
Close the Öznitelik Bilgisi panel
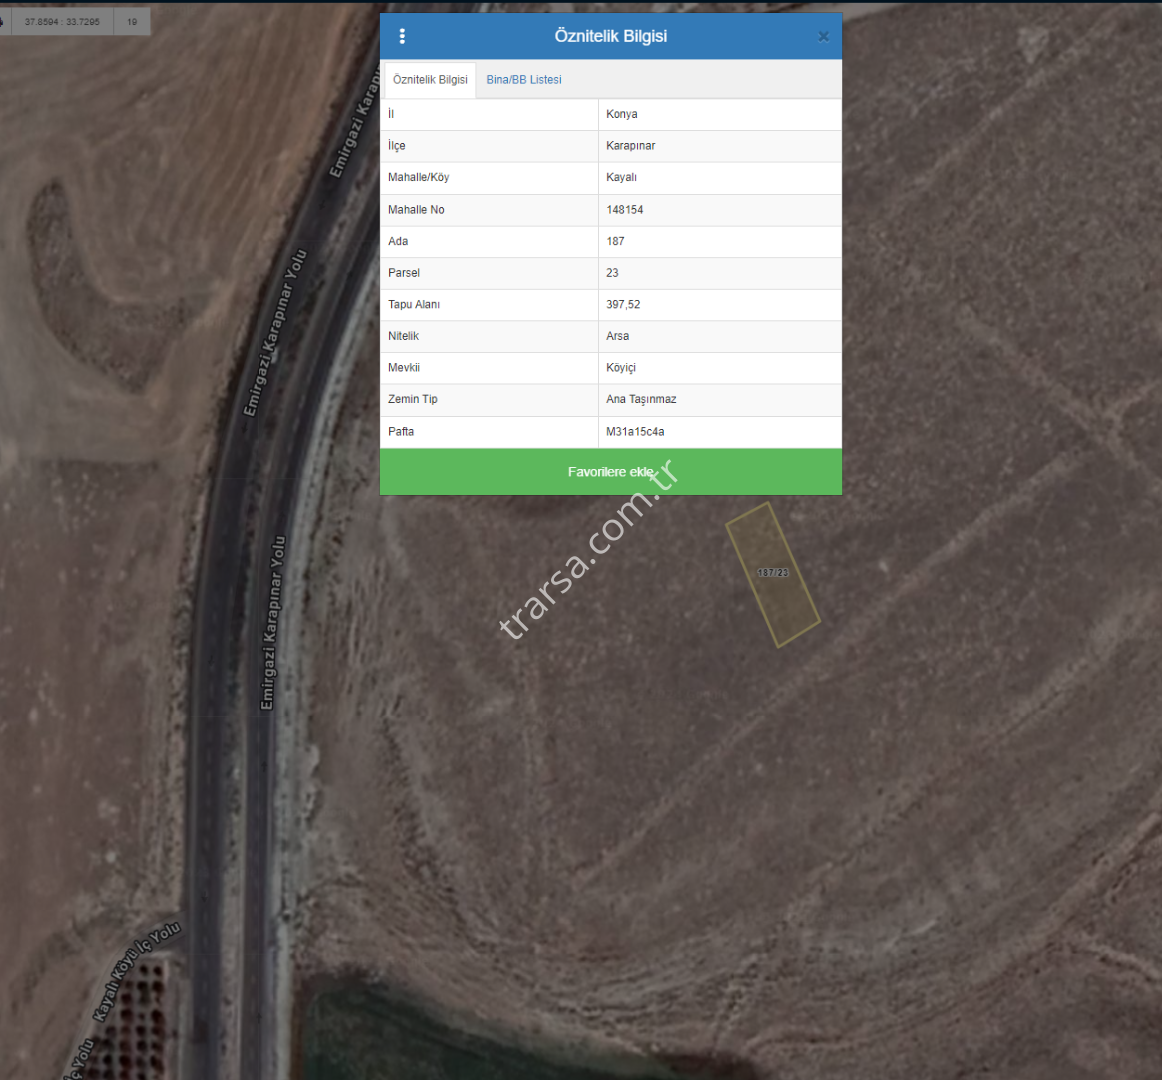(823, 37)
